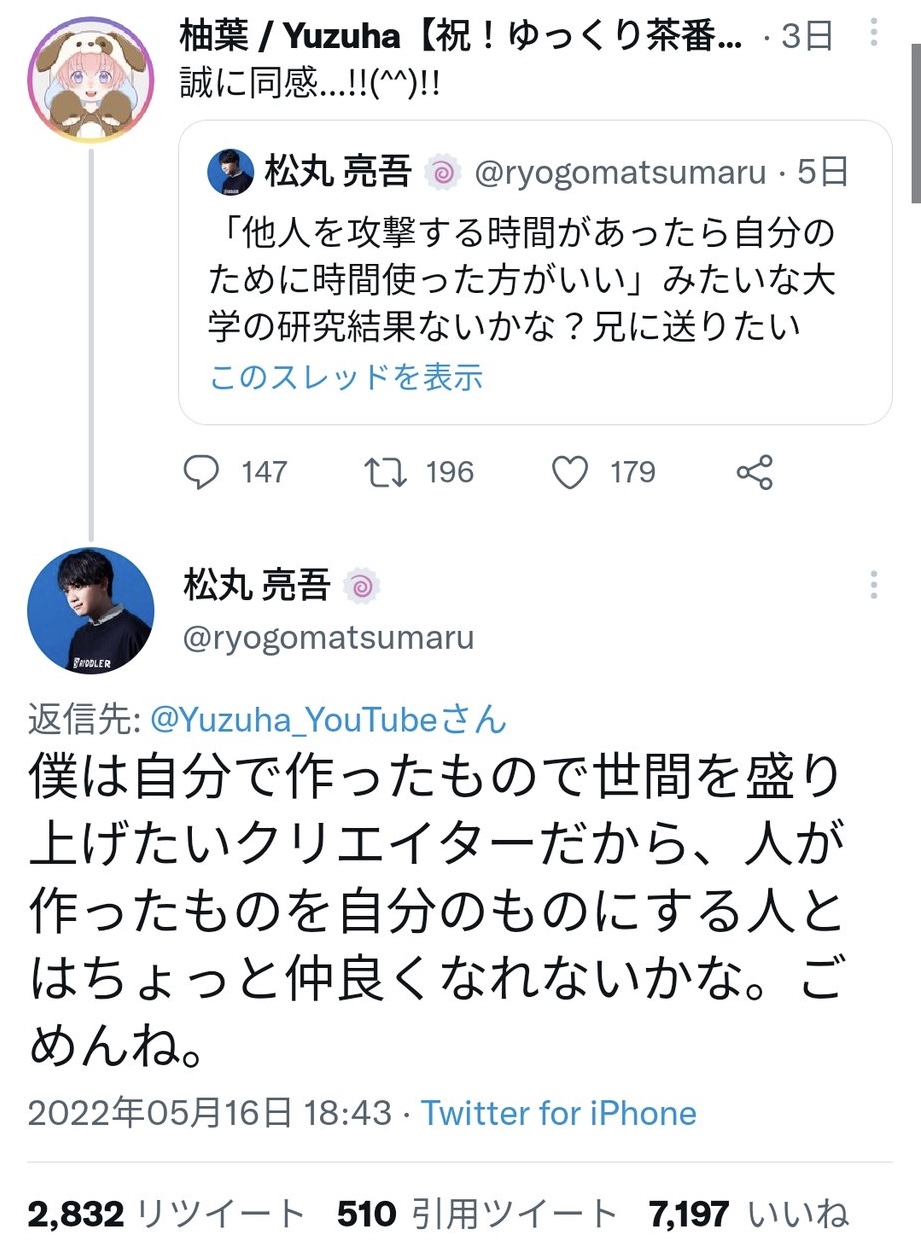Click the verified badge beside 松丸 亮吾 in quote

tap(441, 174)
